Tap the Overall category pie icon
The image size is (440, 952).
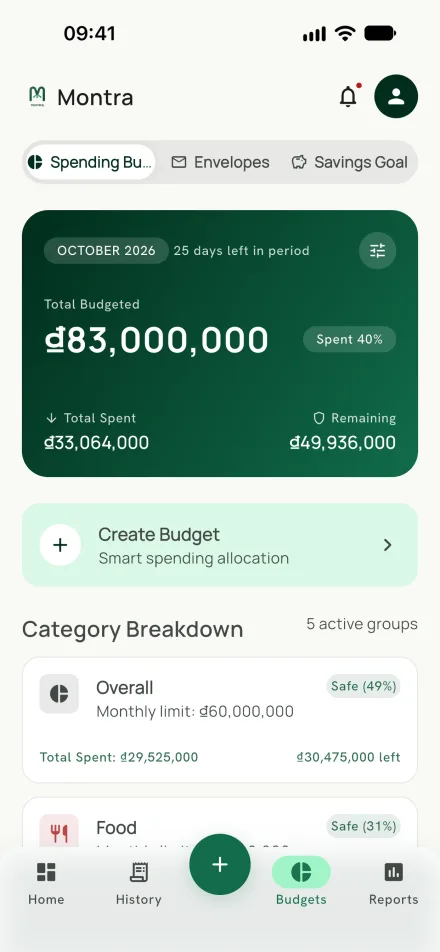[59, 693]
